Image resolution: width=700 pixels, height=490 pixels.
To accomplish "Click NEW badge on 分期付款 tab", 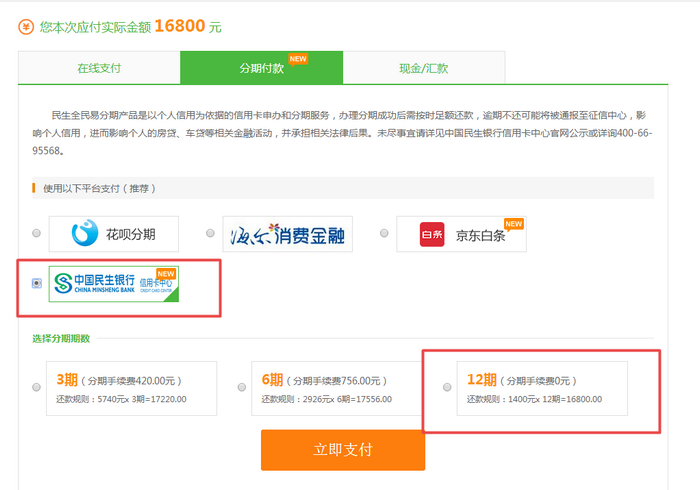I will pos(298,59).
